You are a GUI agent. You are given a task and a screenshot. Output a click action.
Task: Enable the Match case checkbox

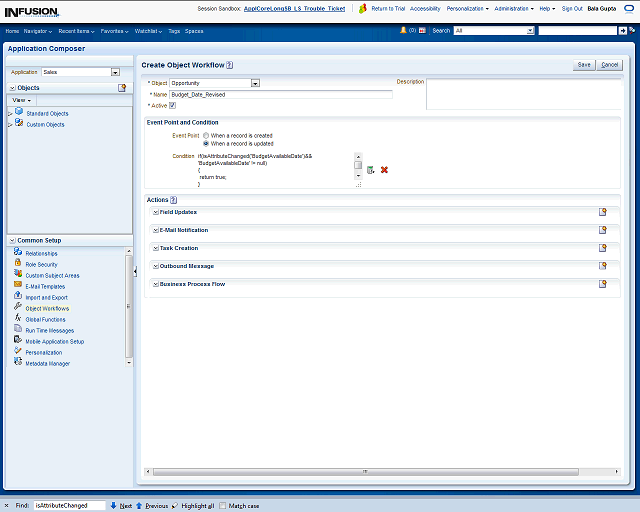pyautogui.click(x=223, y=506)
